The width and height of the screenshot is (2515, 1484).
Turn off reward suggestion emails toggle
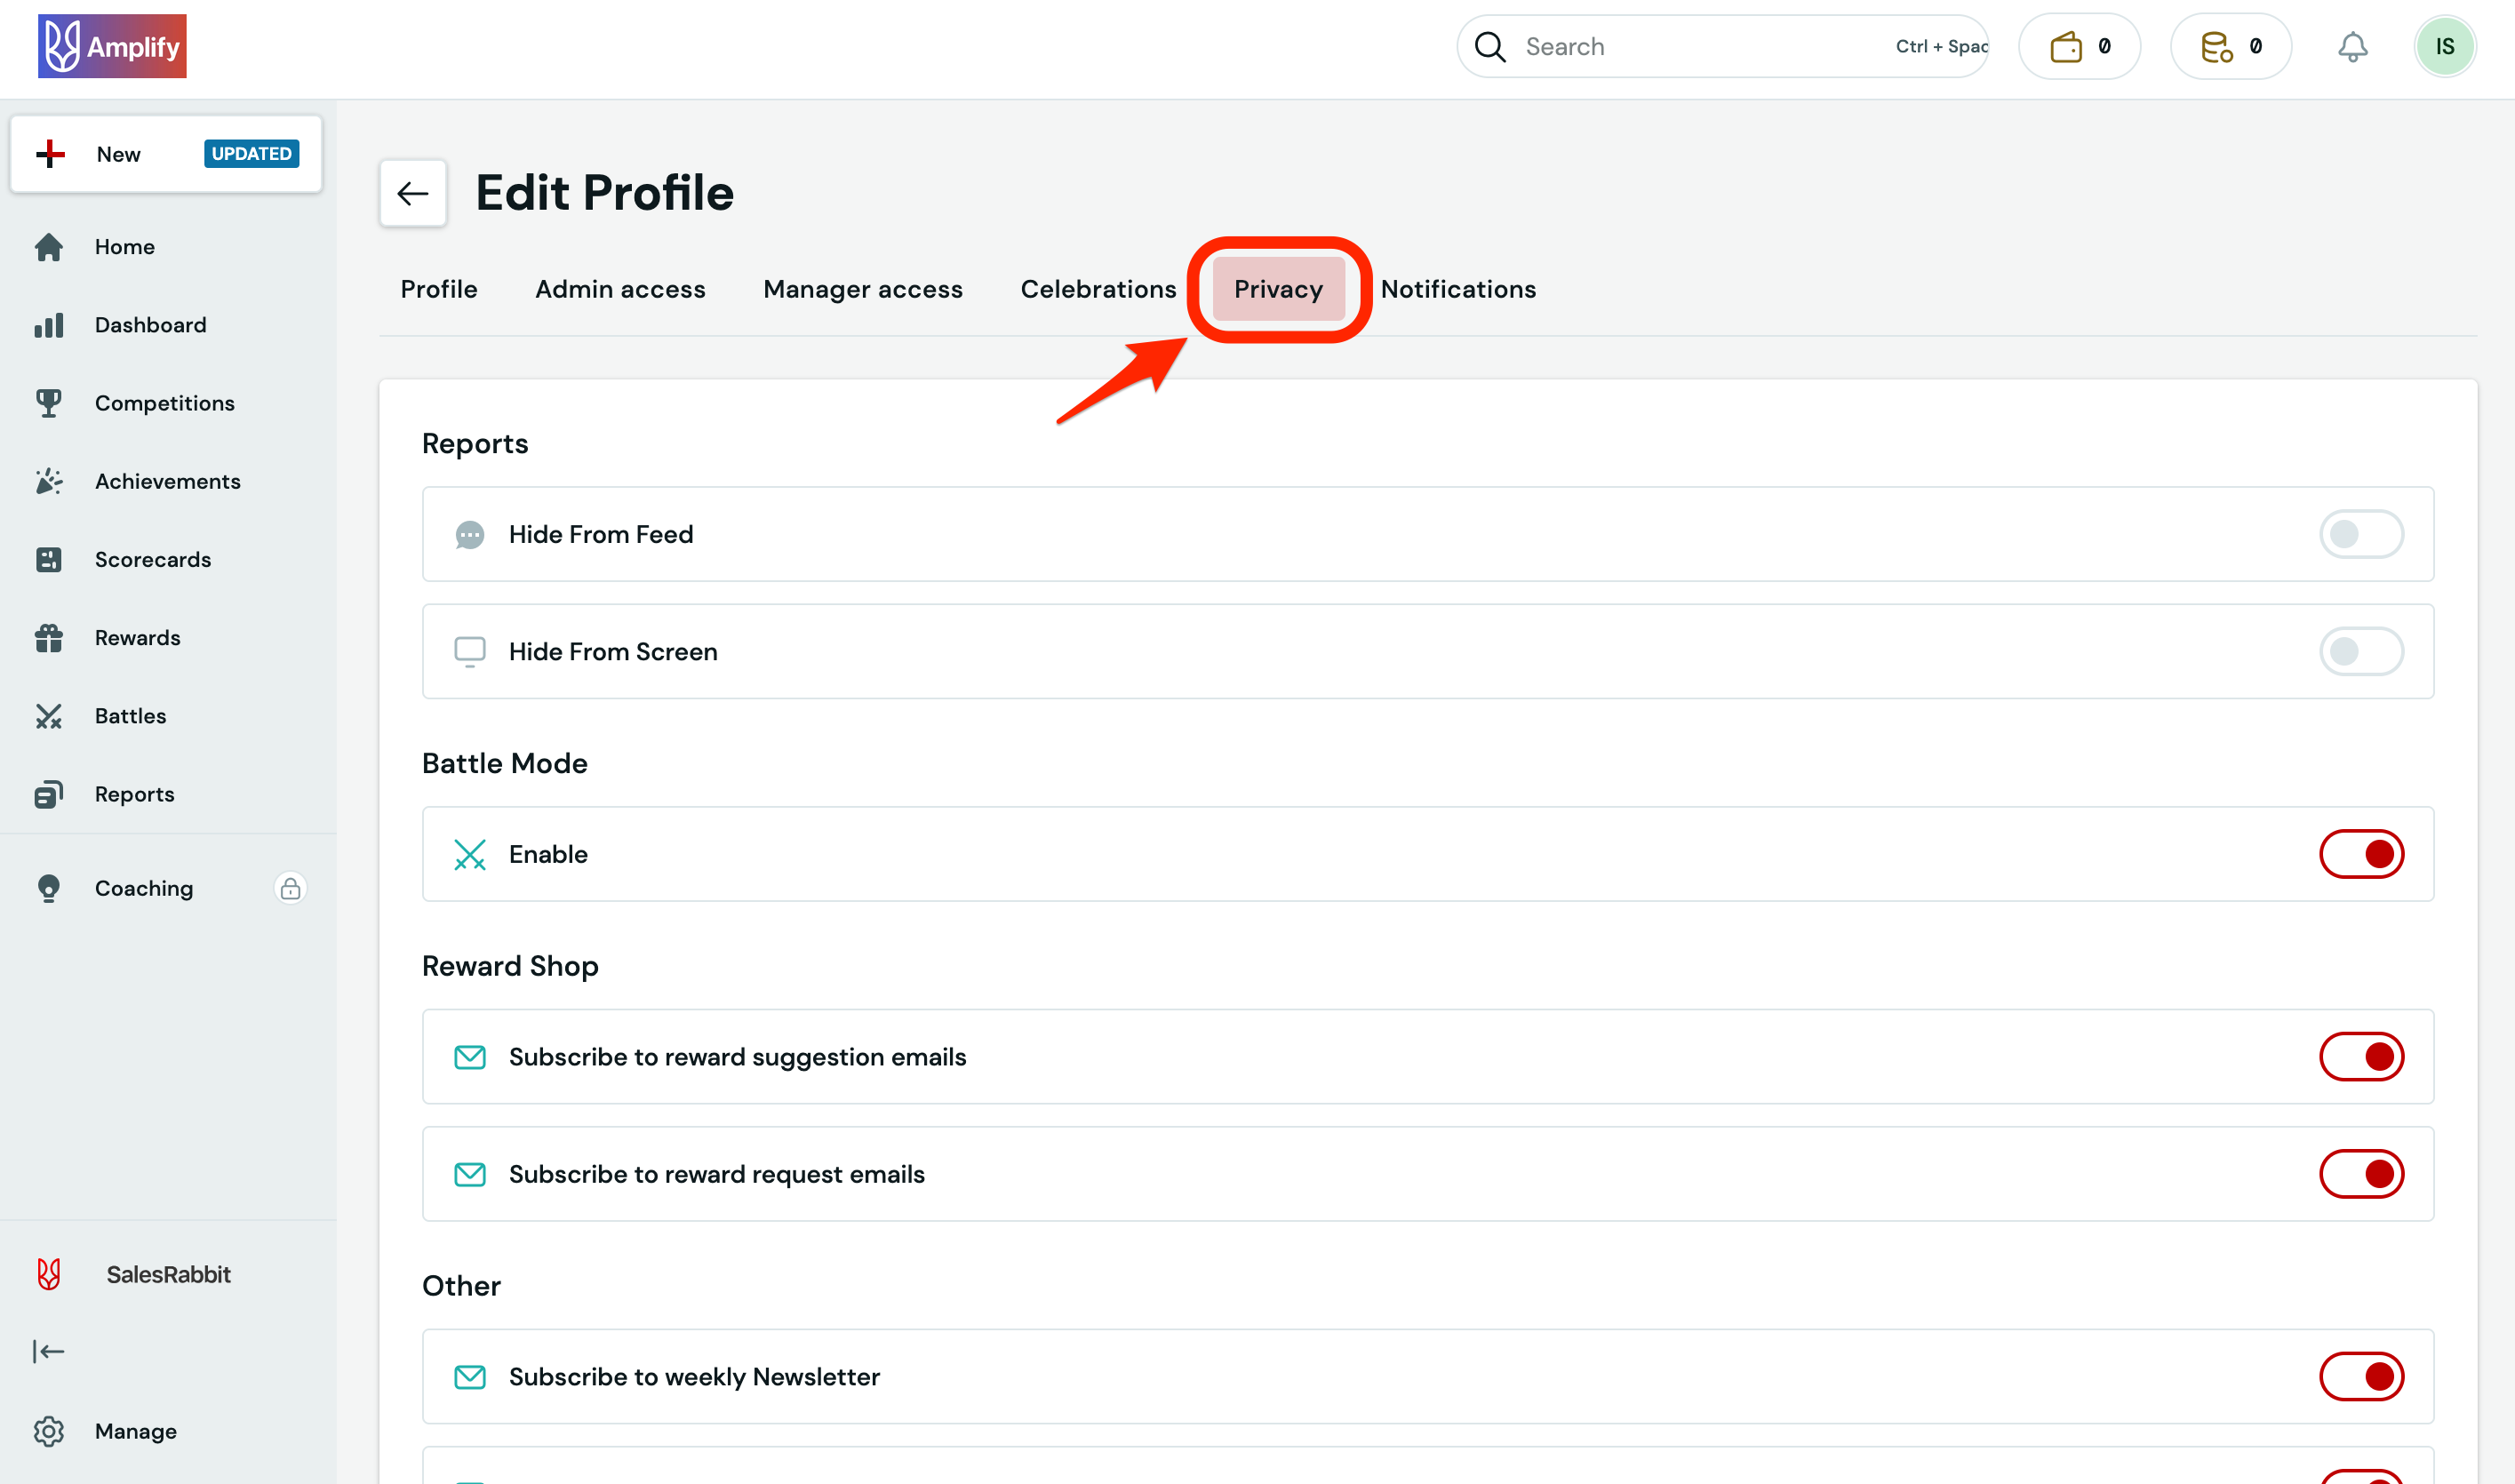(2360, 1057)
